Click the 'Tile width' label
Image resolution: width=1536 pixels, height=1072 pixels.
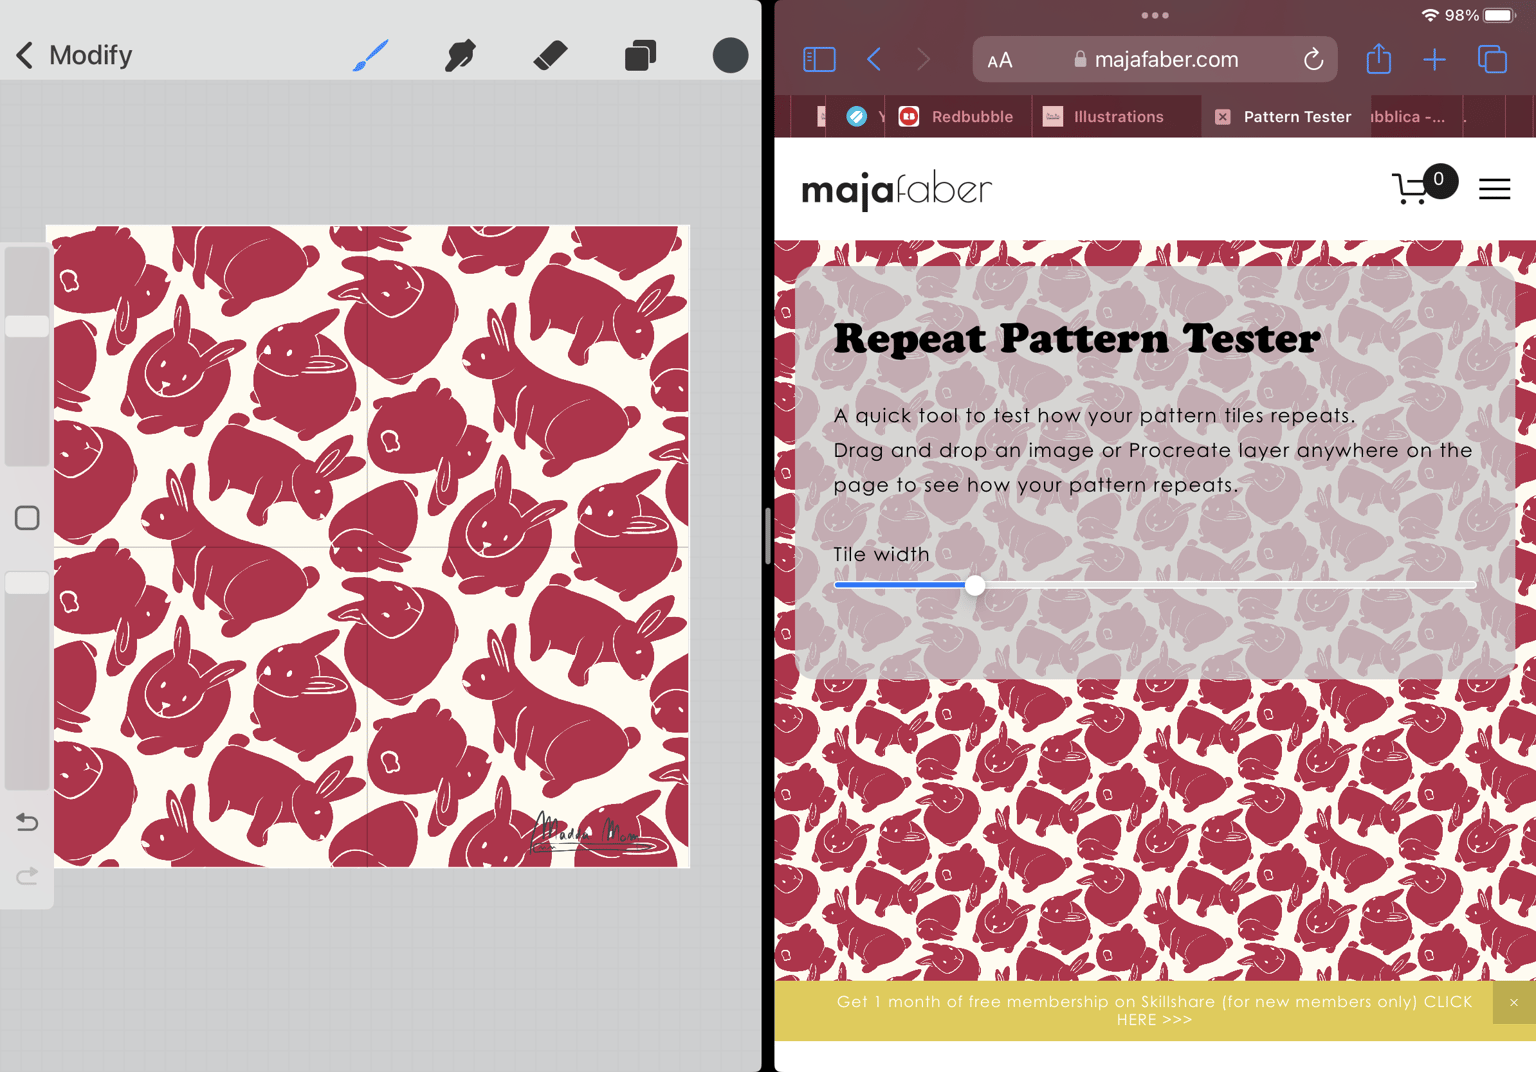tap(881, 554)
